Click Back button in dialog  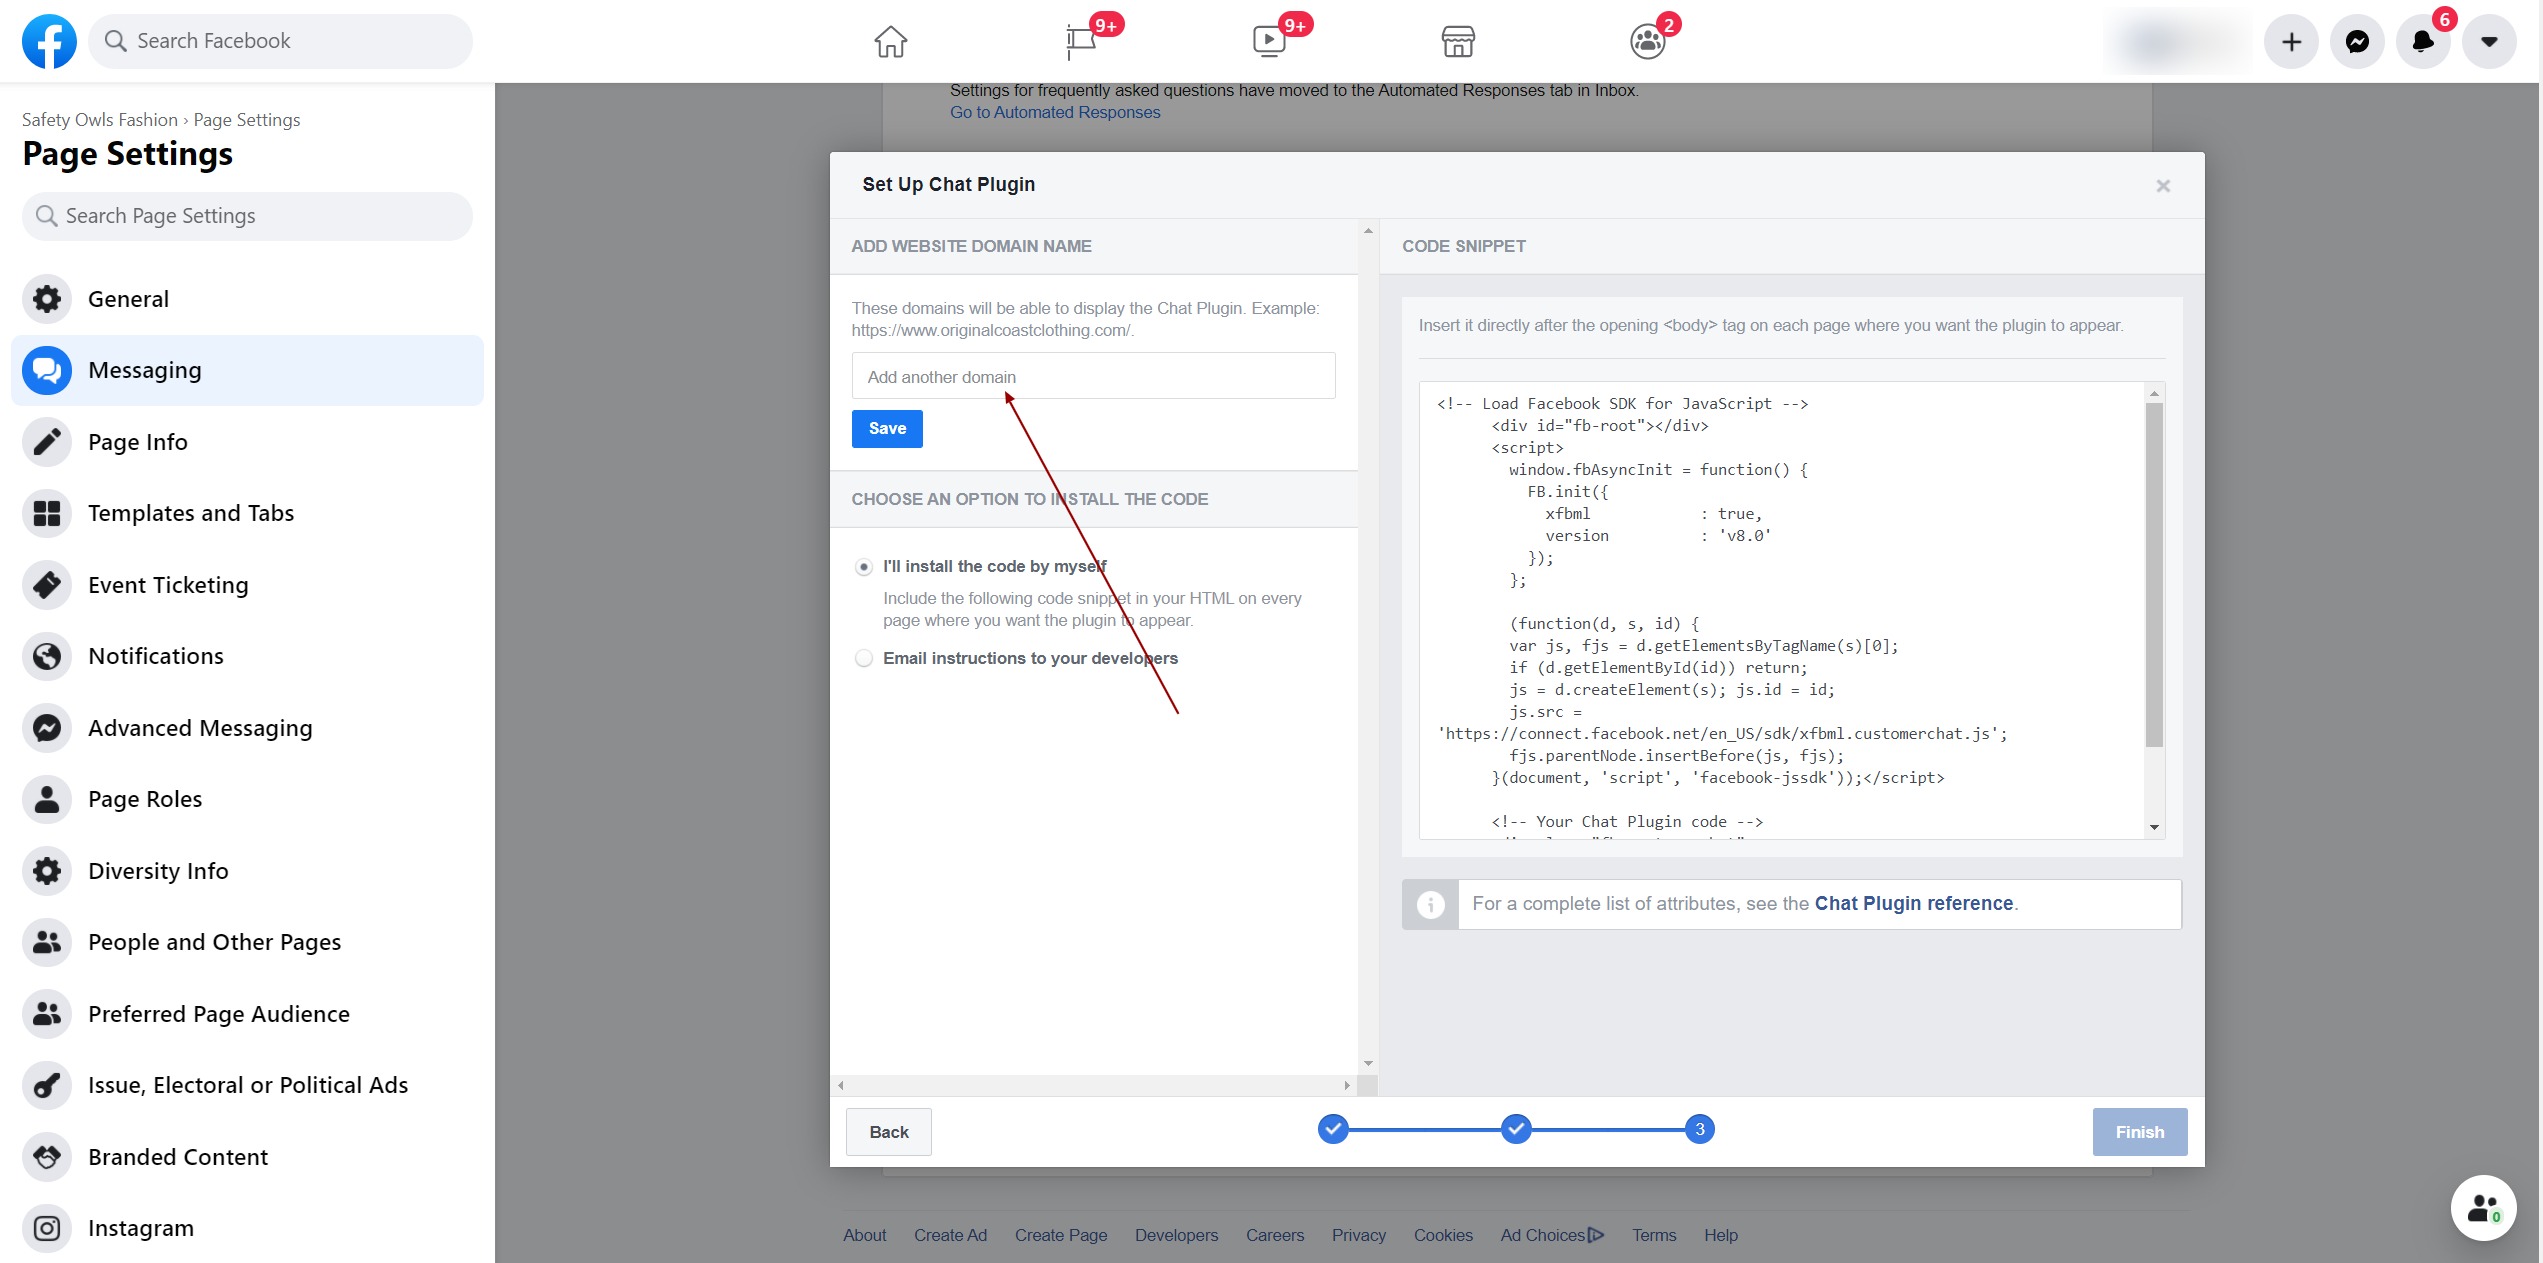click(888, 1132)
